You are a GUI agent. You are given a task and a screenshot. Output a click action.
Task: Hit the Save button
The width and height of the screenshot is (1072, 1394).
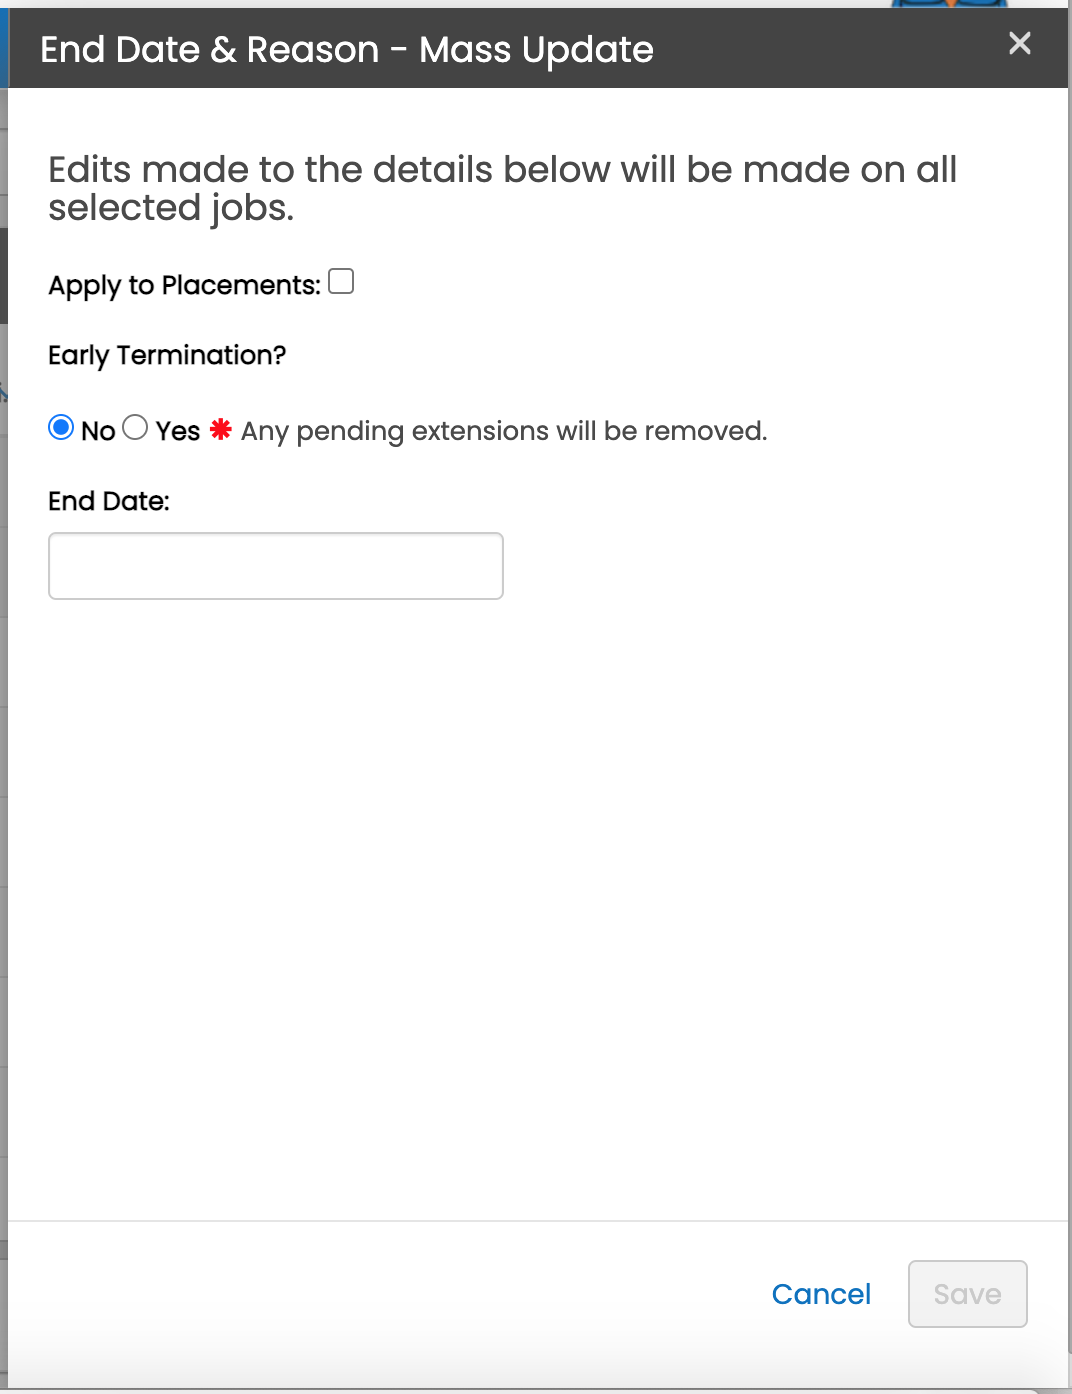click(x=967, y=1294)
